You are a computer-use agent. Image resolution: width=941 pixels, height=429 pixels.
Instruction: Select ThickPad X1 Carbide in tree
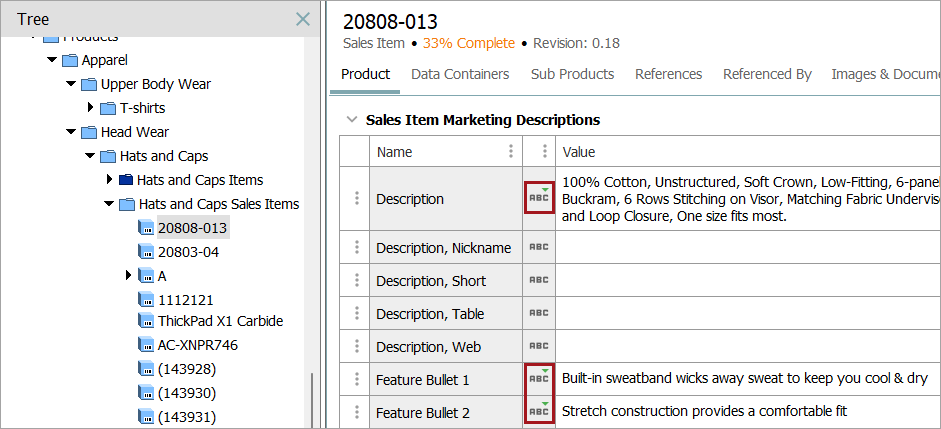[220, 321]
